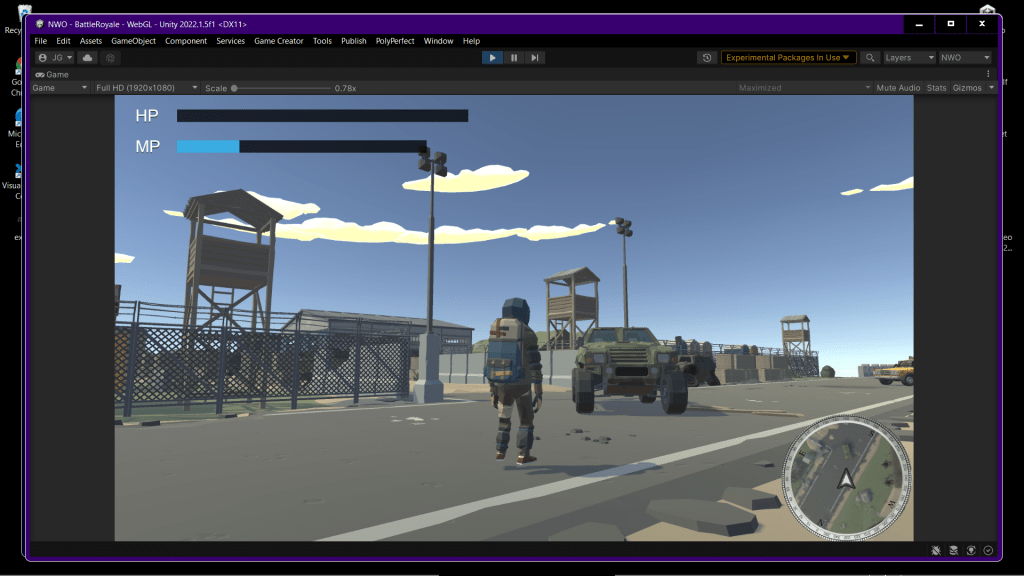Toggle Mute Audio in Game view
Screen dimensions: 1024x576
(897, 88)
